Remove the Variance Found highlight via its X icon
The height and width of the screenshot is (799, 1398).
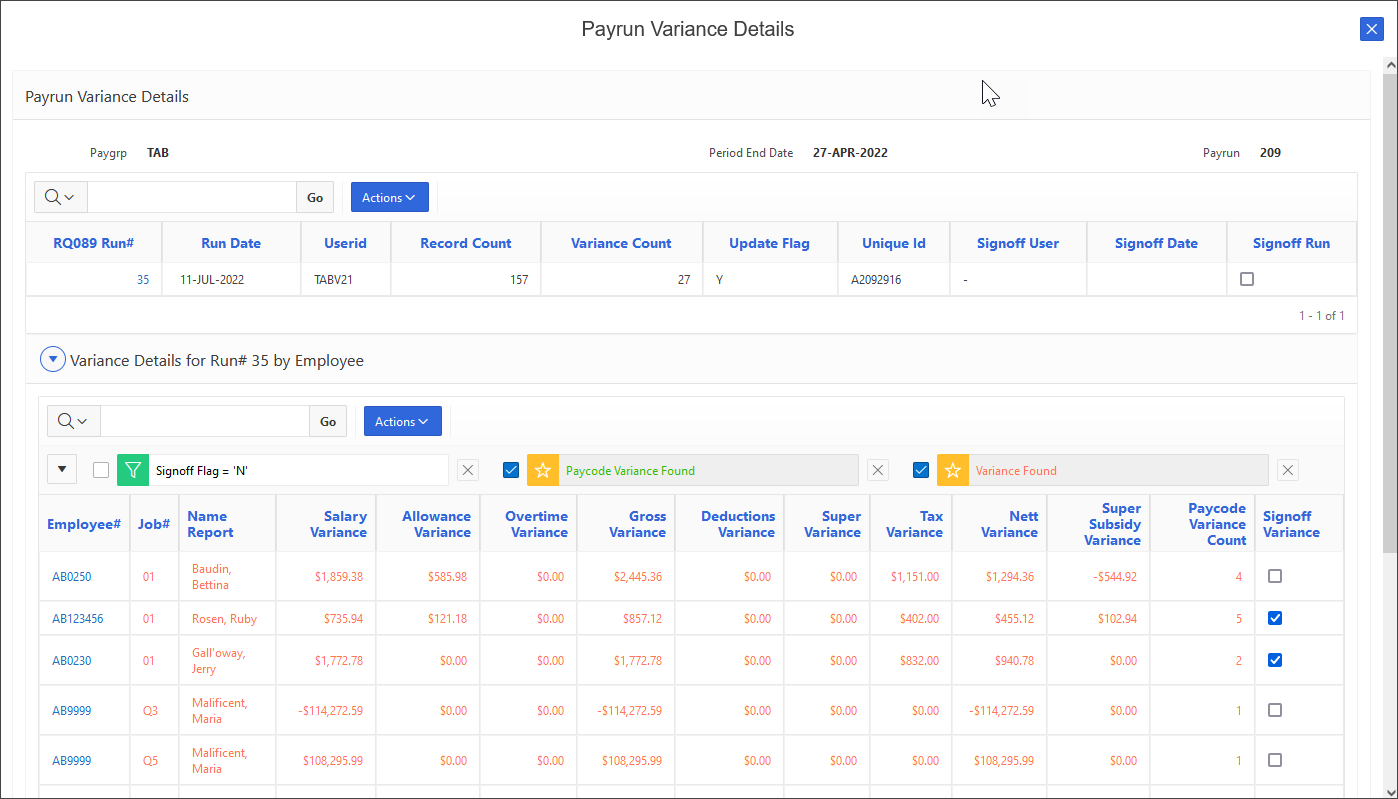coord(1287,470)
